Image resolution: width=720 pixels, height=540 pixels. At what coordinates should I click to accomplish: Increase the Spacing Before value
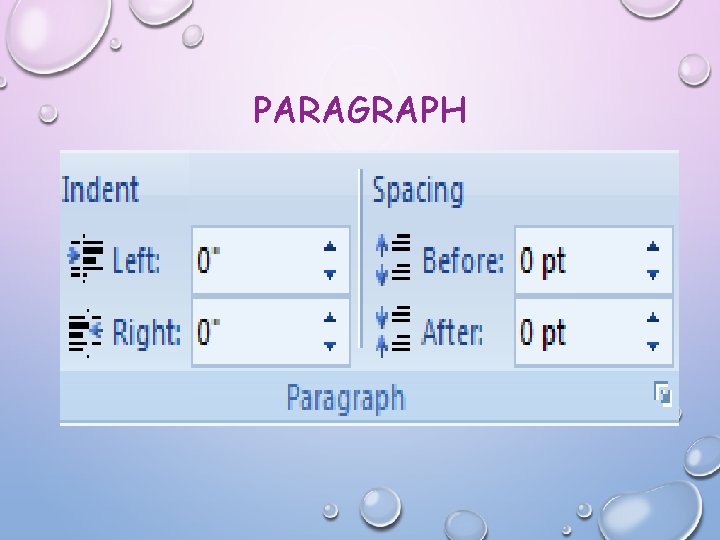coord(653,246)
